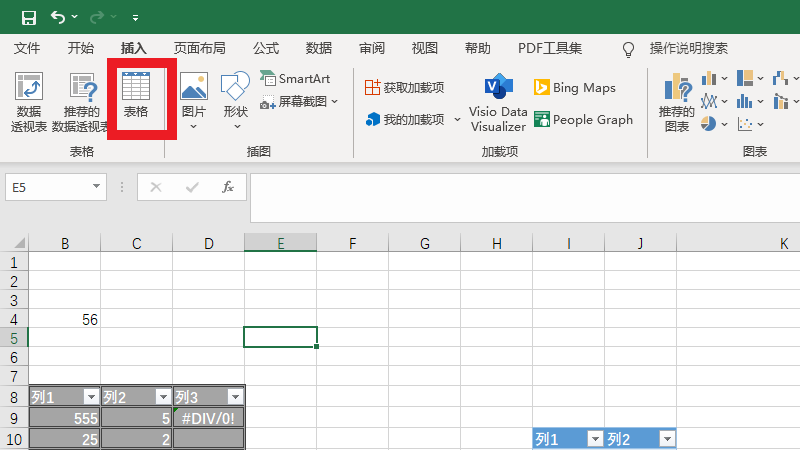Click the Table (表格) button
This screenshot has width=800, height=450.
tap(135, 98)
